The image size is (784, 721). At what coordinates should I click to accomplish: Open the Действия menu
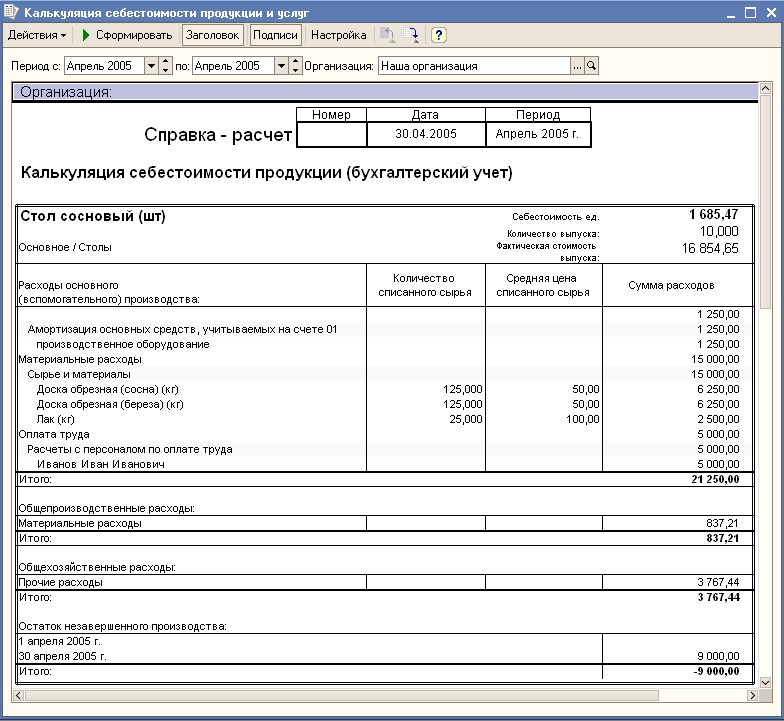click(x=36, y=35)
